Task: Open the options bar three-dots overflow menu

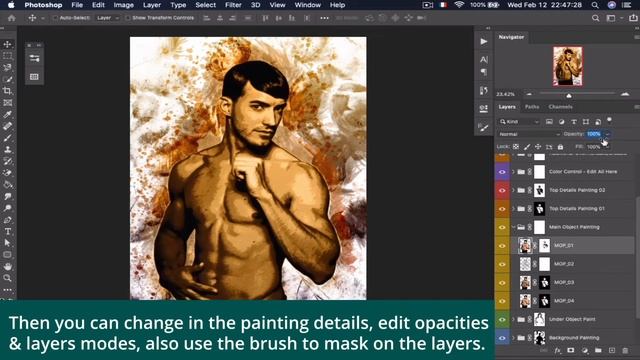Action: [324, 18]
